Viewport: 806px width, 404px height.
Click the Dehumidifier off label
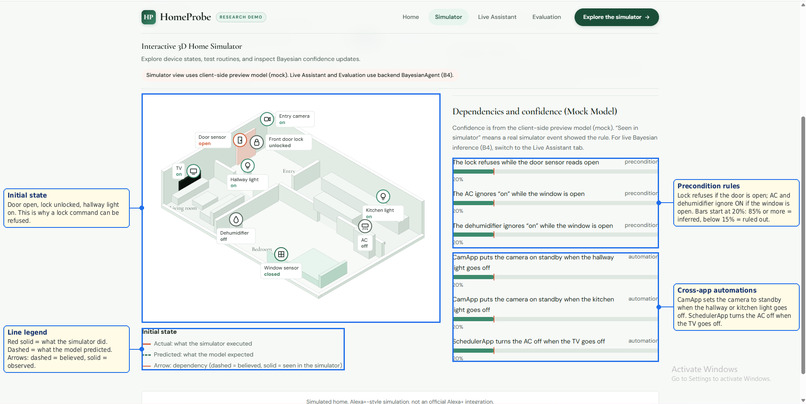click(x=236, y=236)
